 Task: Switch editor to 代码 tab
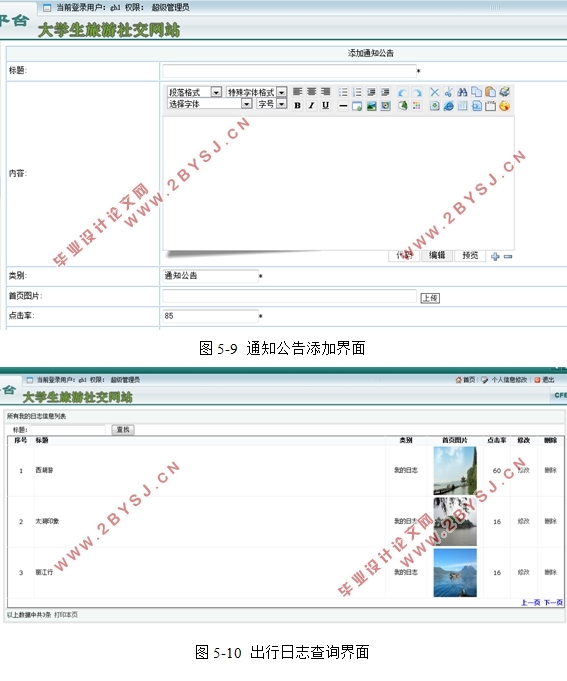404,255
